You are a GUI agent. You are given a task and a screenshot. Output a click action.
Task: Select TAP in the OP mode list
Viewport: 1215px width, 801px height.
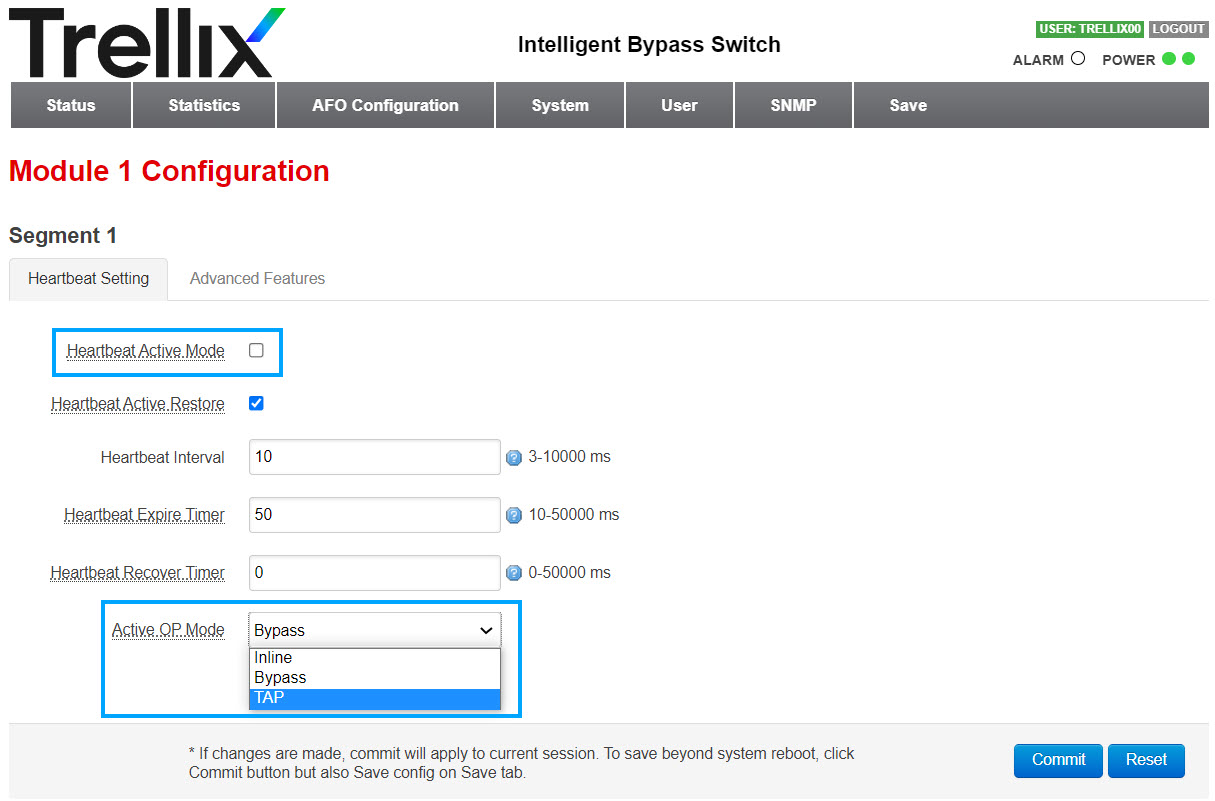[x=374, y=698]
